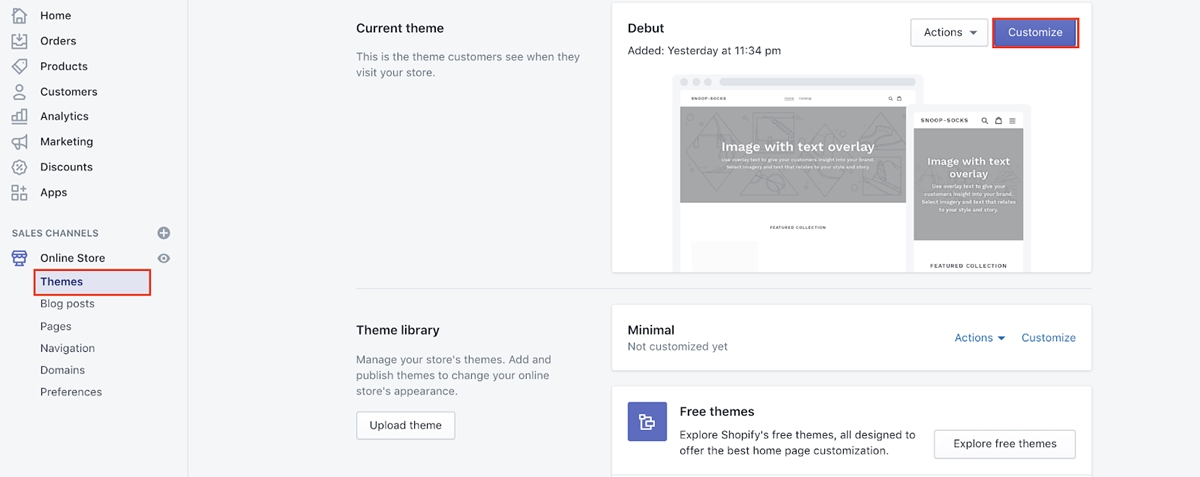The height and width of the screenshot is (477, 1200).
Task: Open Analytics bar chart icon
Action: pyautogui.click(x=19, y=116)
